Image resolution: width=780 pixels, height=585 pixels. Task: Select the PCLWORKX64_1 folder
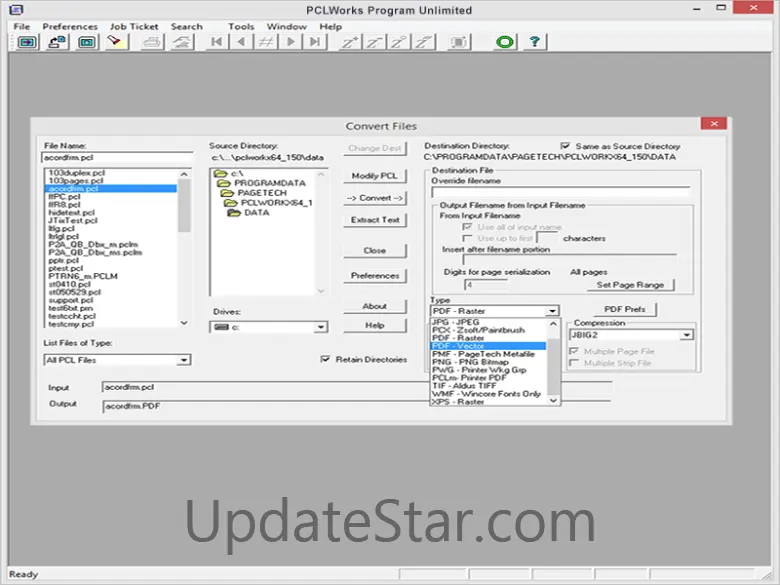(269, 203)
